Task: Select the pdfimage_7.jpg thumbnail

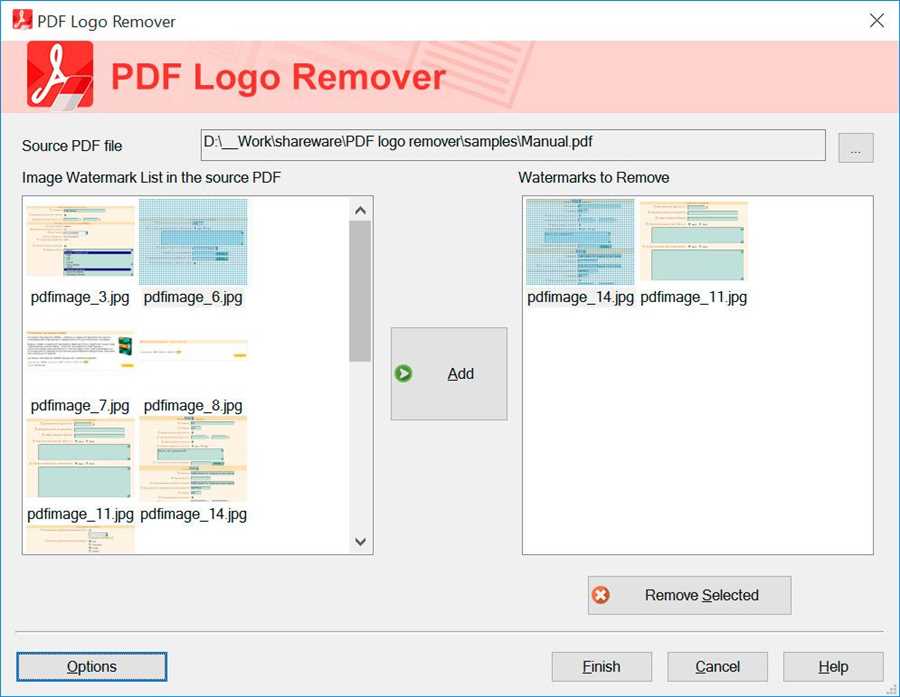Action: (x=80, y=350)
